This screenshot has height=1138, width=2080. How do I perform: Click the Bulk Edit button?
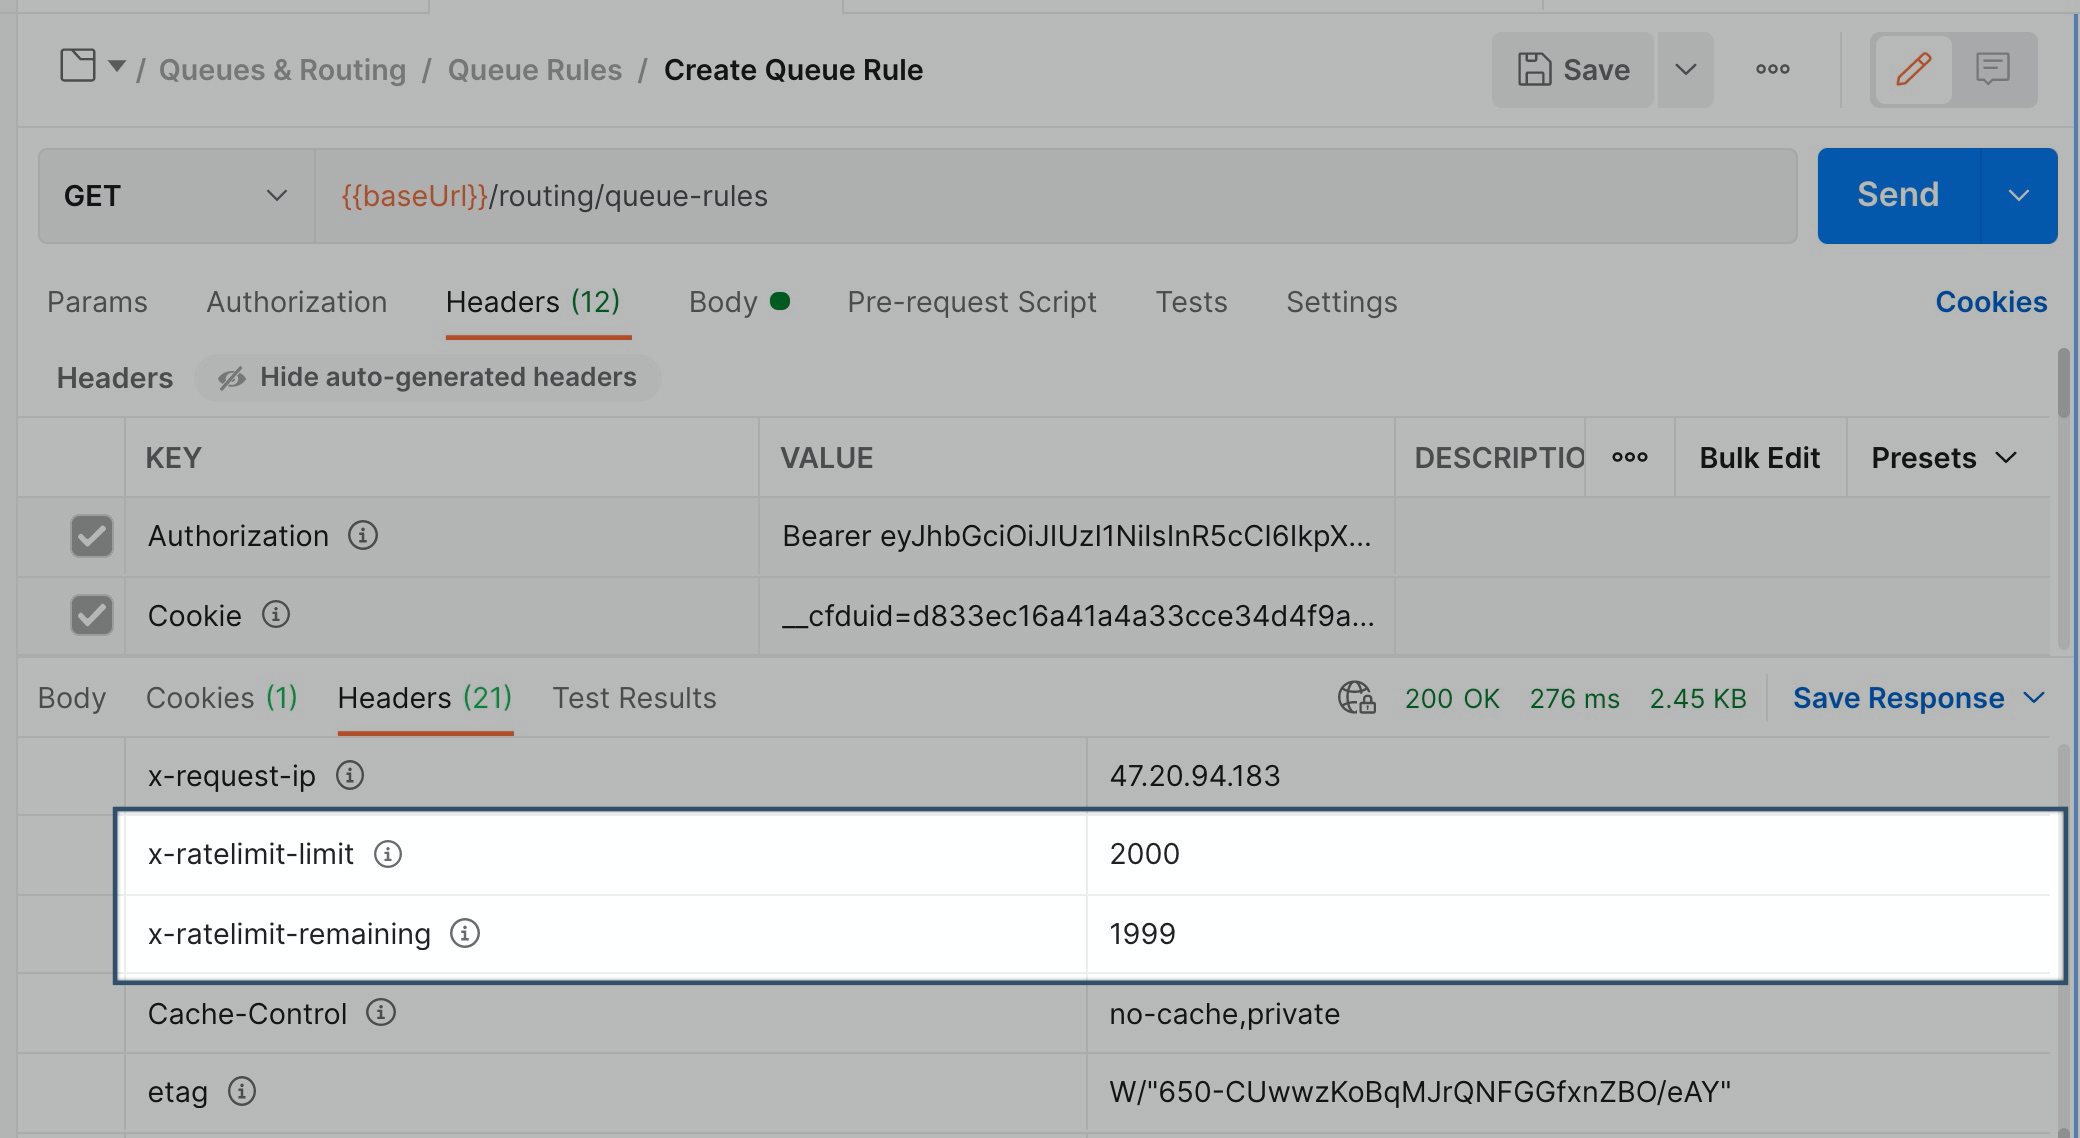pos(1759,457)
